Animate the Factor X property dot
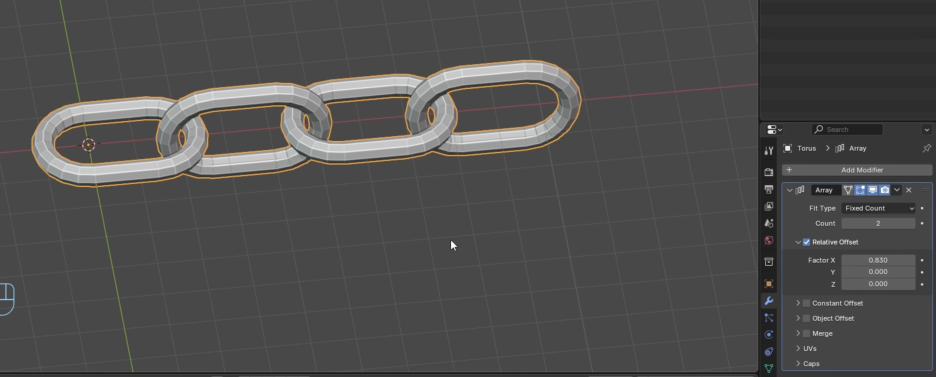Image resolution: width=936 pixels, height=377 pixels. click(x=922, y=260)
